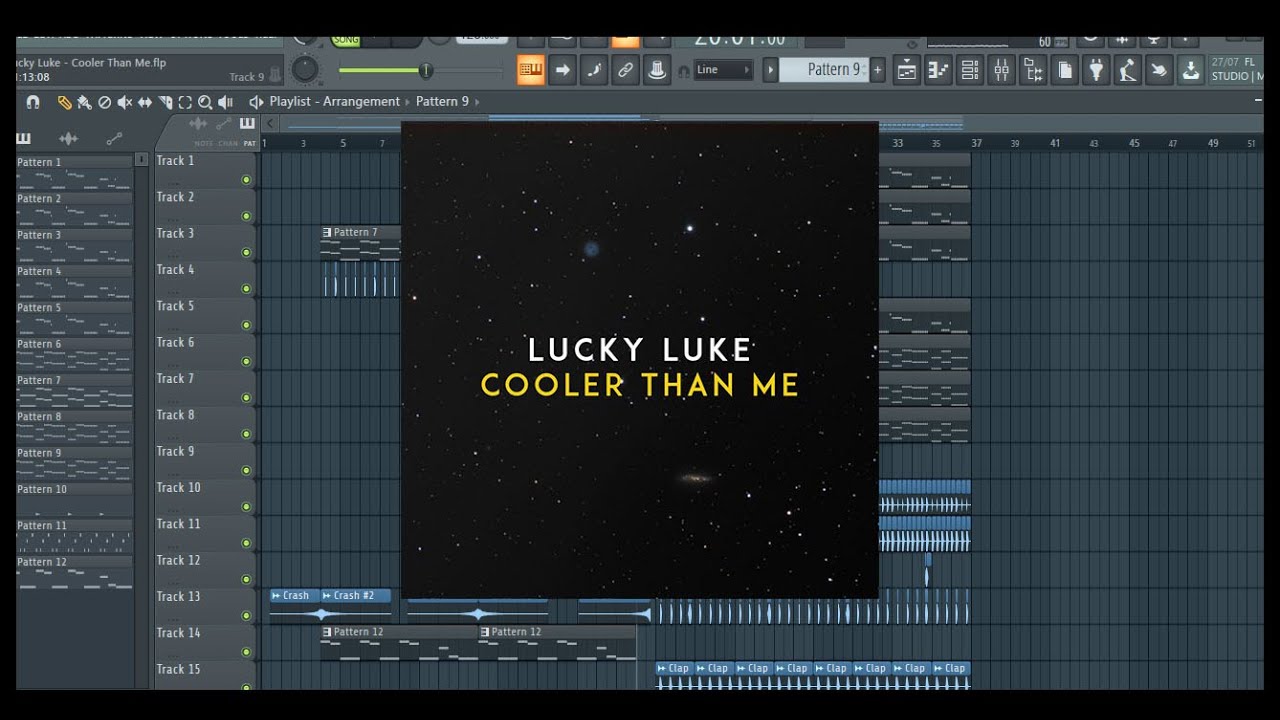Click the plus button next to Pattern 9

(878, 70)
